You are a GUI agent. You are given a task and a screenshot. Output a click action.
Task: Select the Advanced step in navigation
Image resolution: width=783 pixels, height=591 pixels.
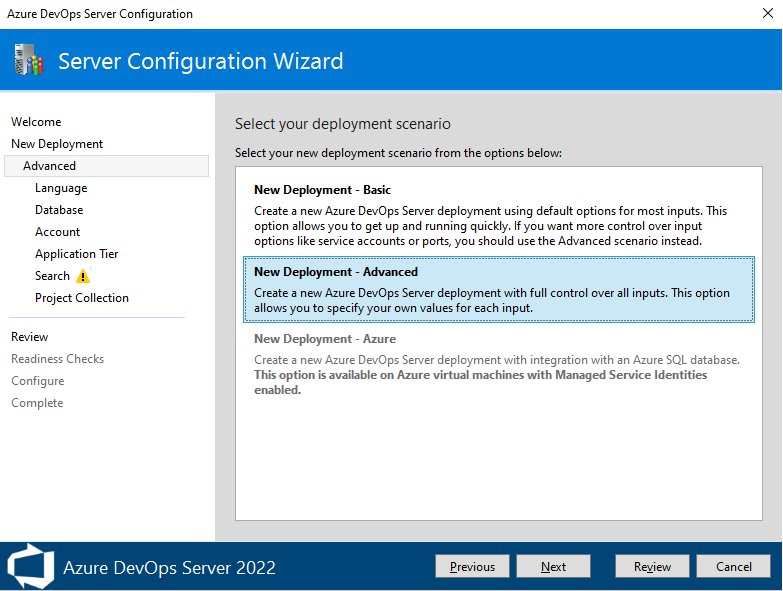(x=50, y=166)
